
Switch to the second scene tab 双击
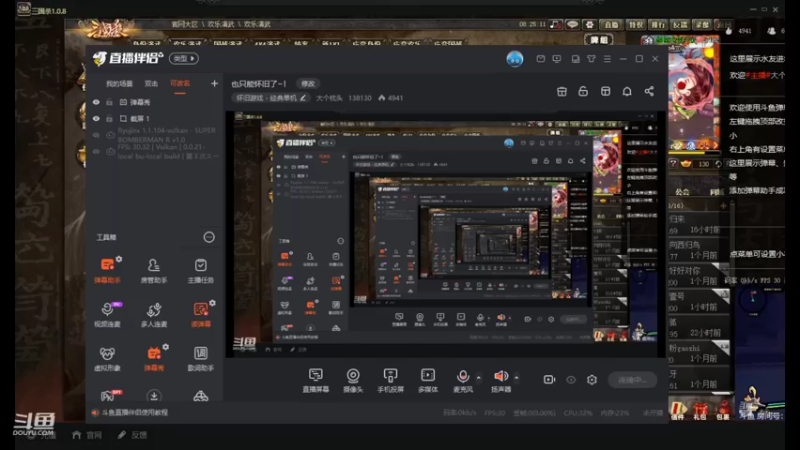point(151,84)
